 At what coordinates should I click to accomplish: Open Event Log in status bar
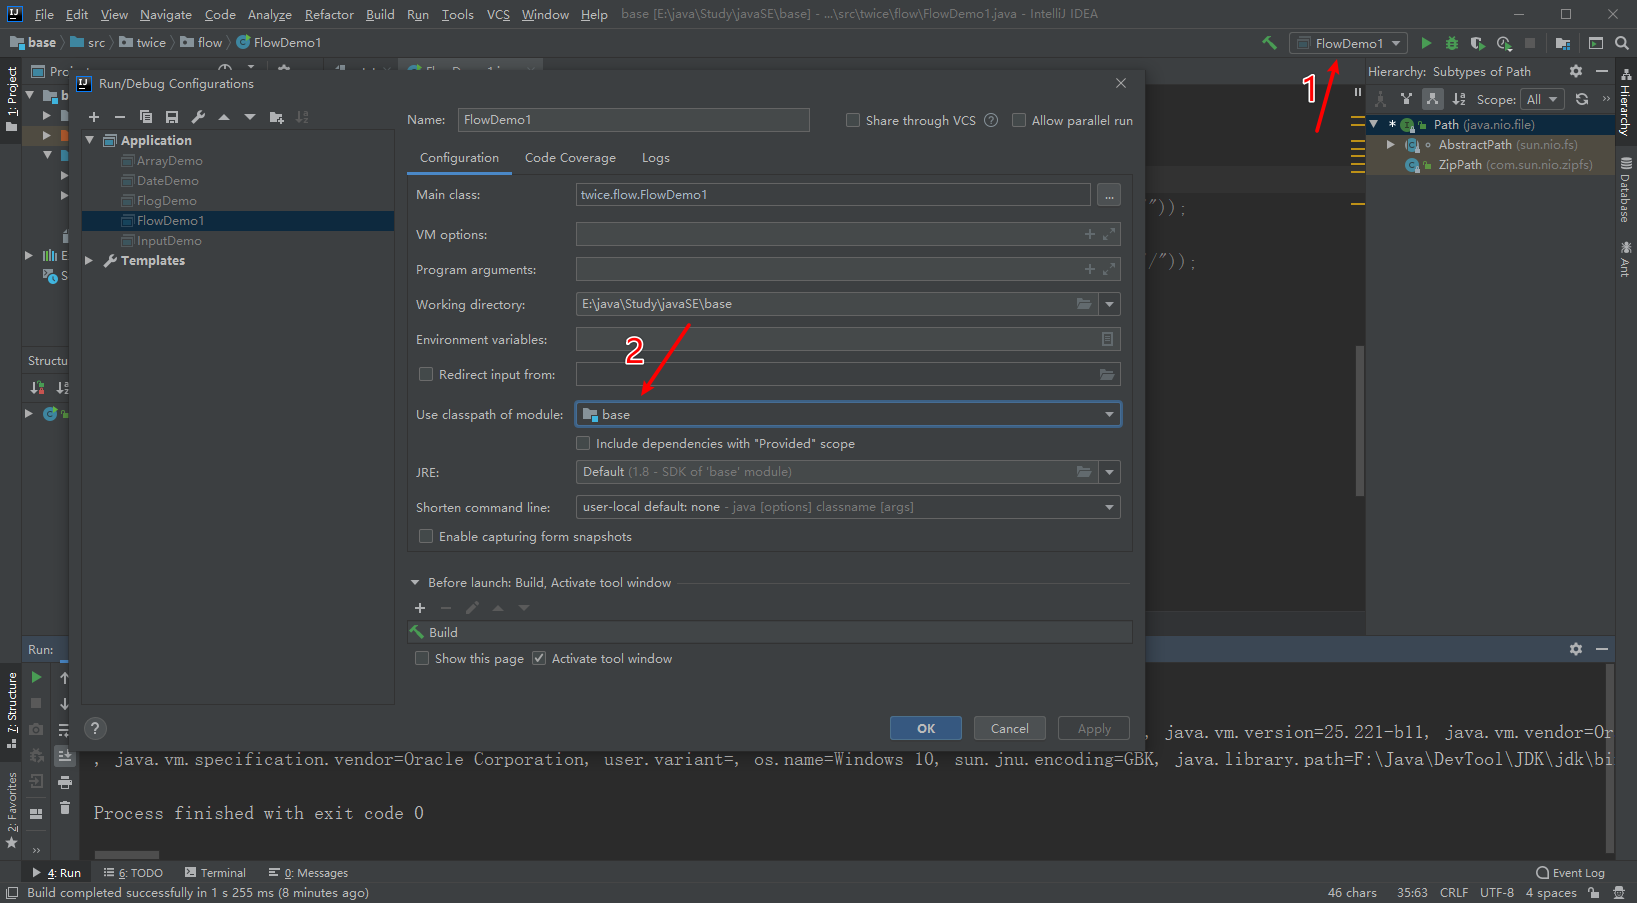click(x=1570, y=873)
